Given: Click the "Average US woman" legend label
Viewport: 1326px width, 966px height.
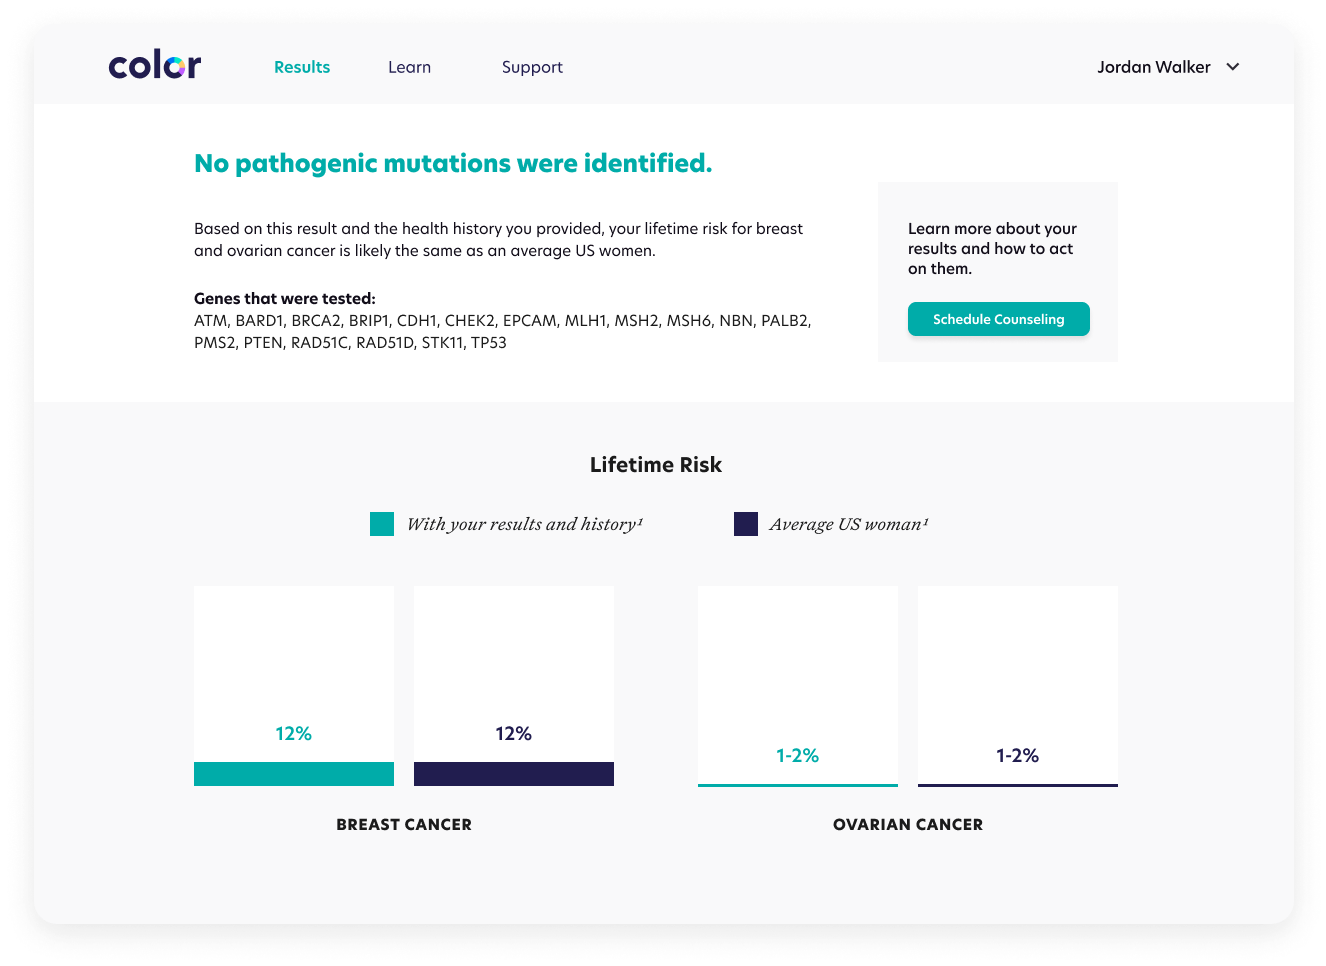Looking at the screenshot, I should click(x=848, y=524).
